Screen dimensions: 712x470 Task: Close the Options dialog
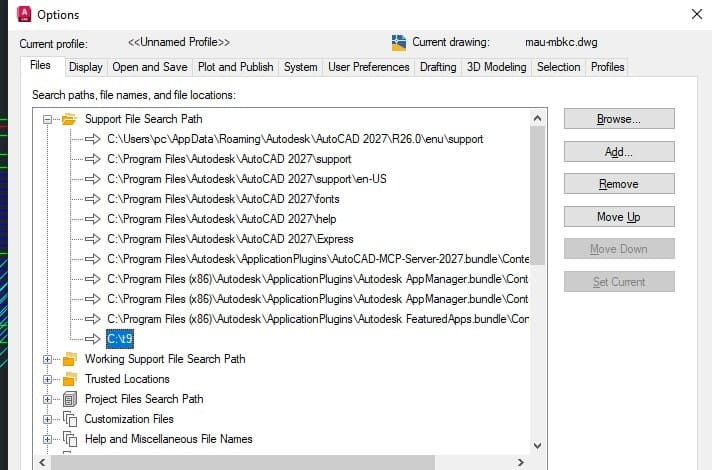click(697, 14)
